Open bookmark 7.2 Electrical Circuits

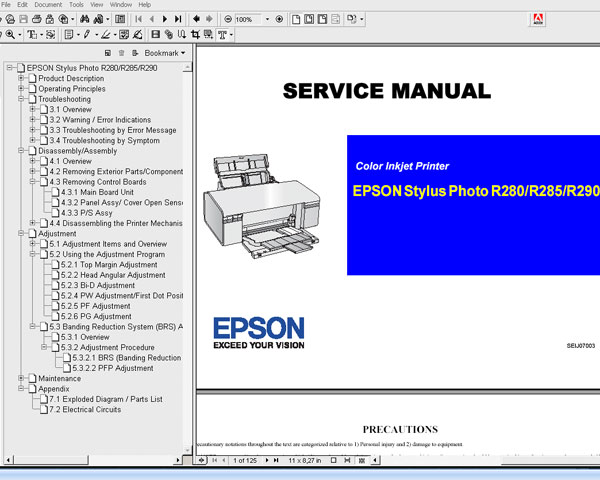click(x=85, y=409)
